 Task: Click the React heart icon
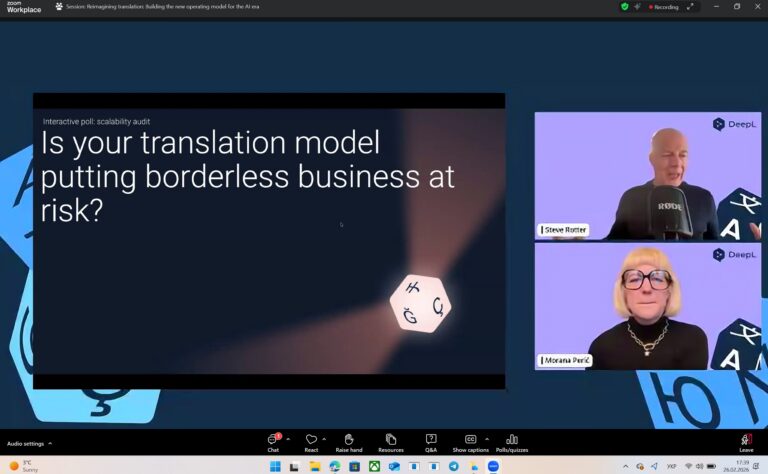tap(311, 440)
